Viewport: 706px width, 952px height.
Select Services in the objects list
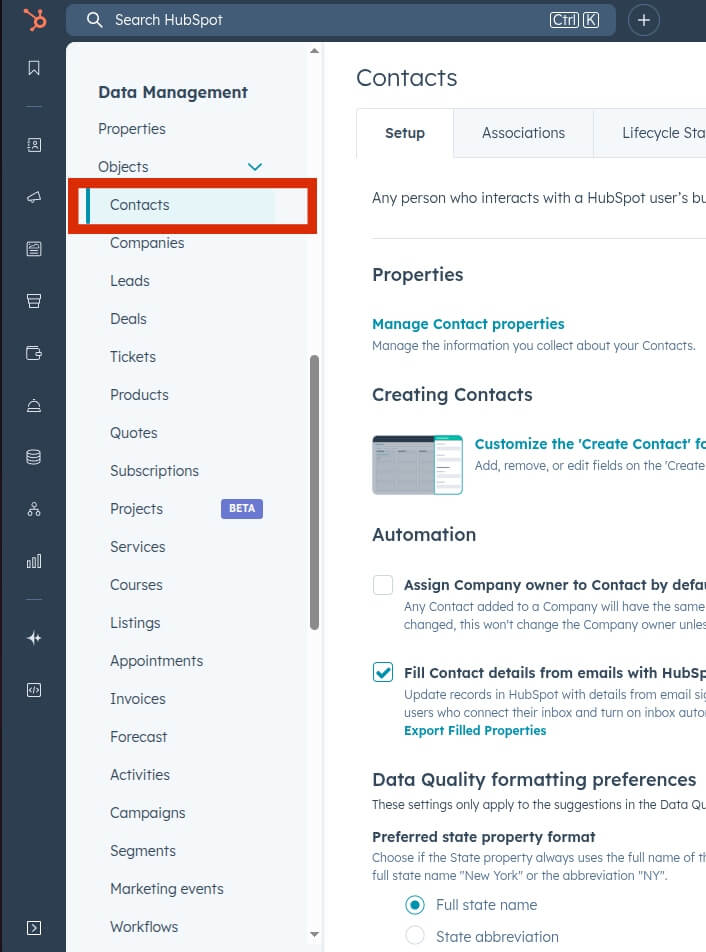138,547
